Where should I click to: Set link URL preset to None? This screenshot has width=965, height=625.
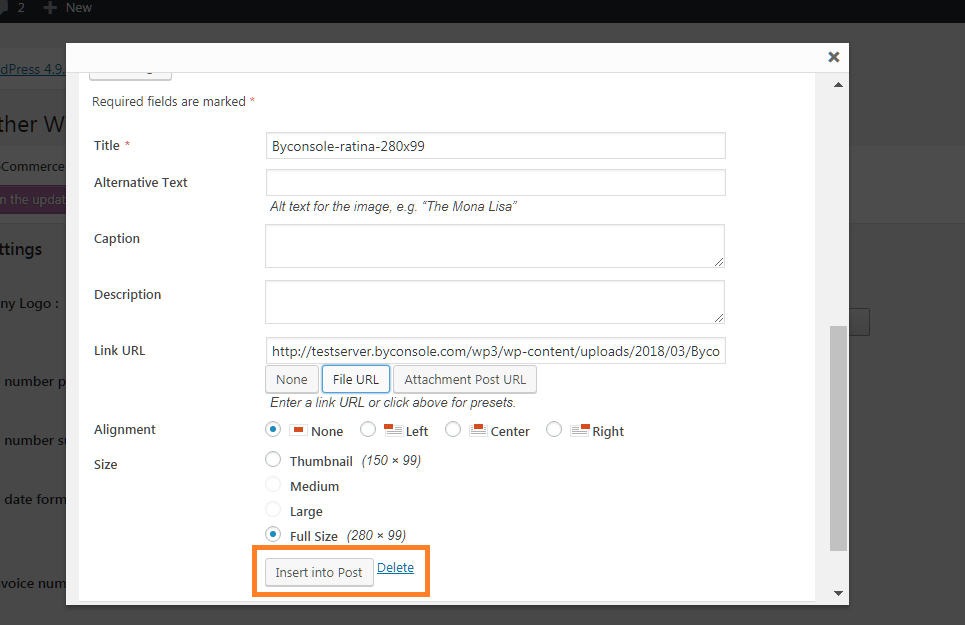click(292, 380)
